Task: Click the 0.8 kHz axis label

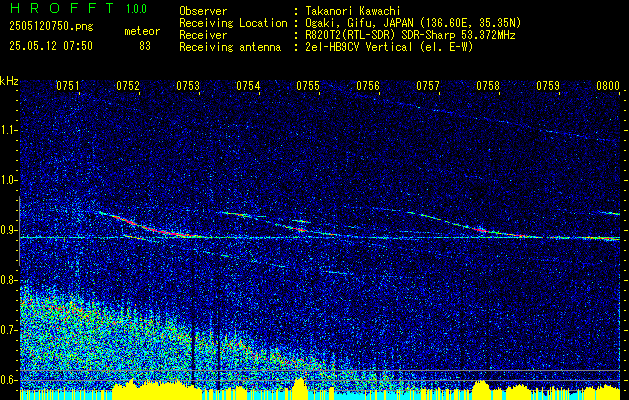Action: pyautogui.click(x=9, y=280)
